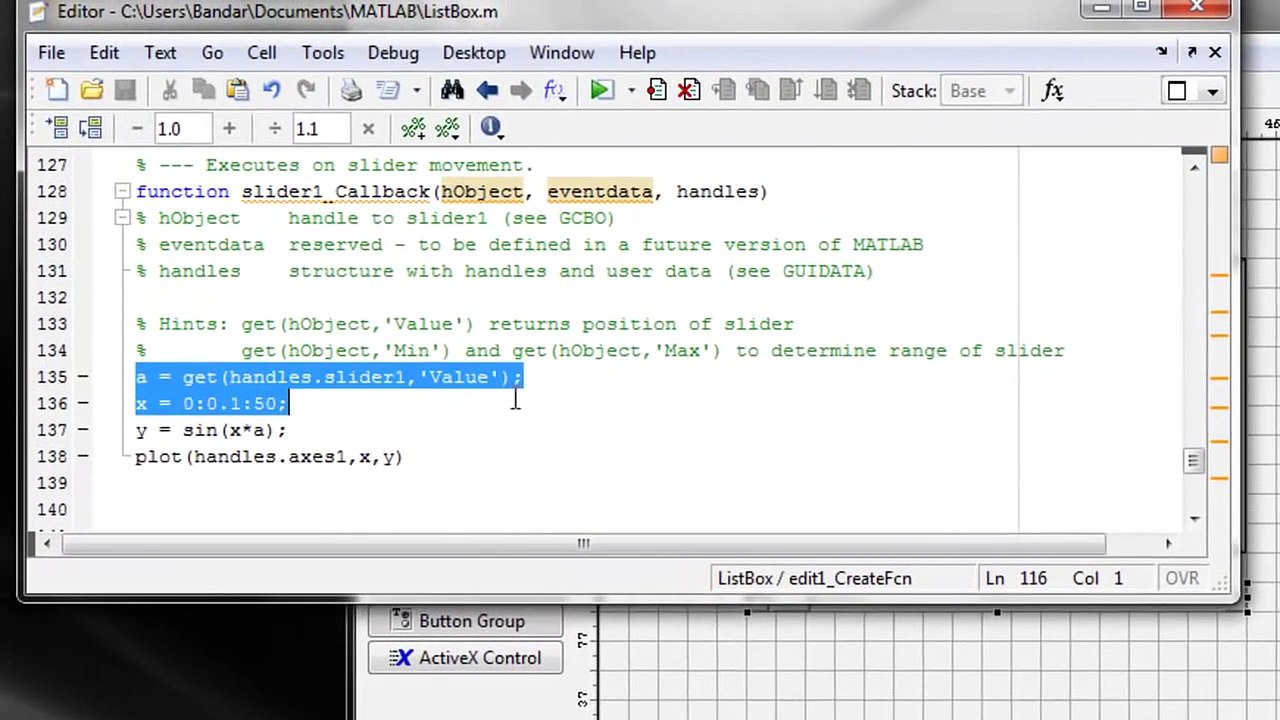Toggle breakpoint on line 135

coord(83,377)
